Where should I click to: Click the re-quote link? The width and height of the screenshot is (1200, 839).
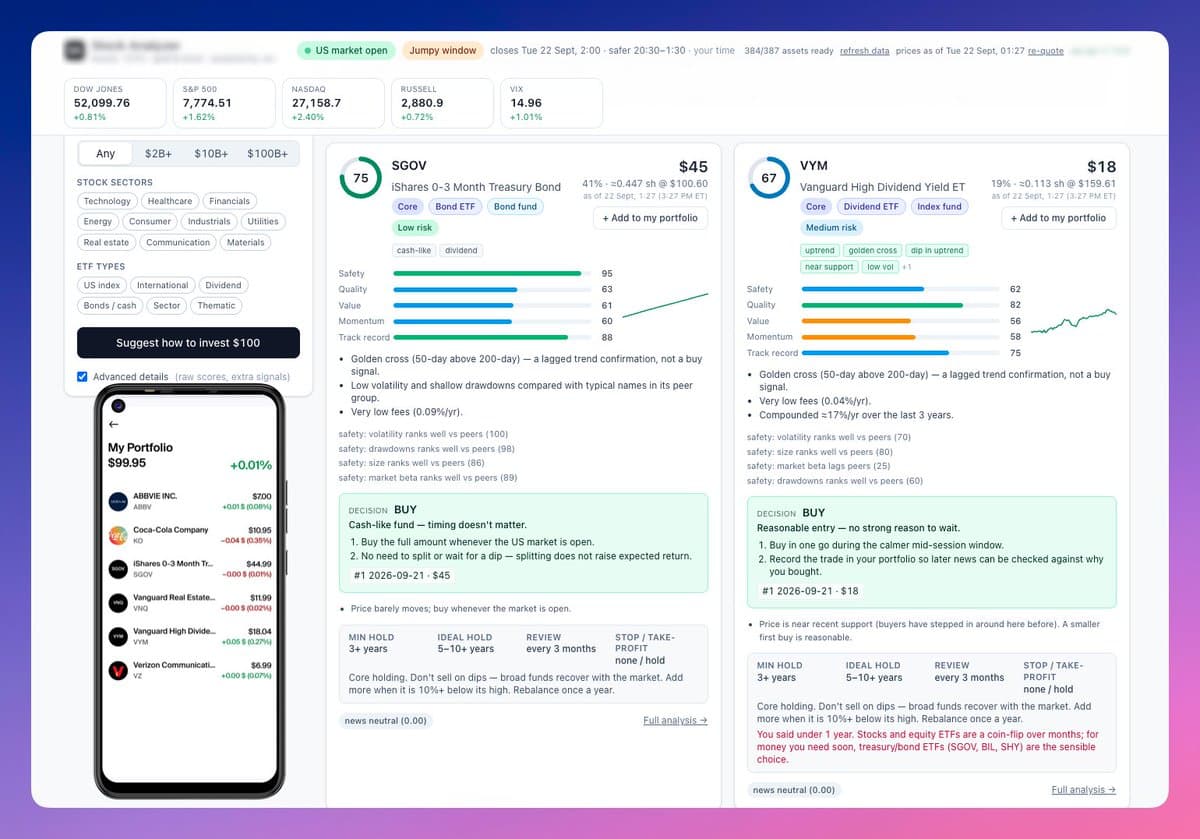[x=1046, y=51]
